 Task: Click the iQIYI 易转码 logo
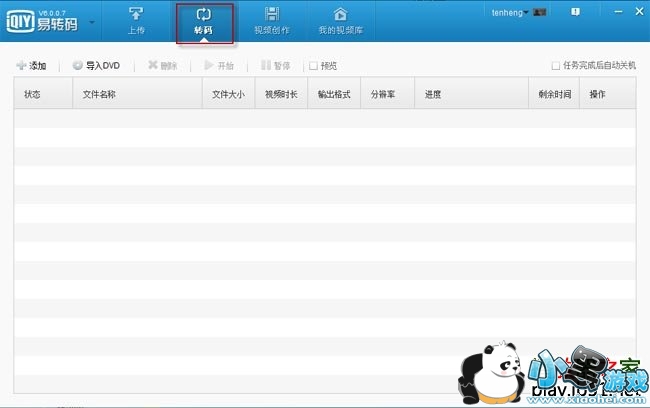point(42,22)
